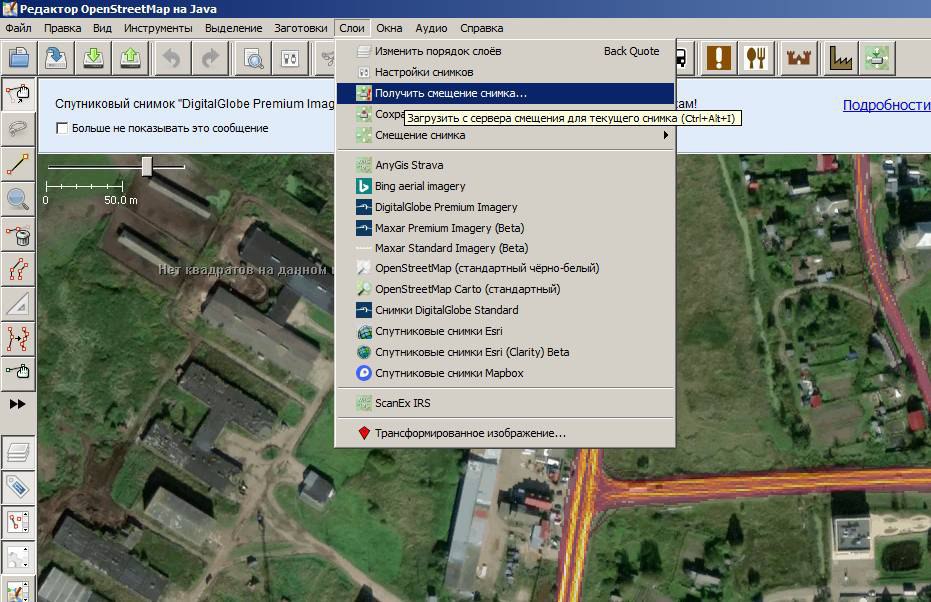This screenshot has height=602, width=931.
Task: Click the factory preset icon
Action: [840, 58]
